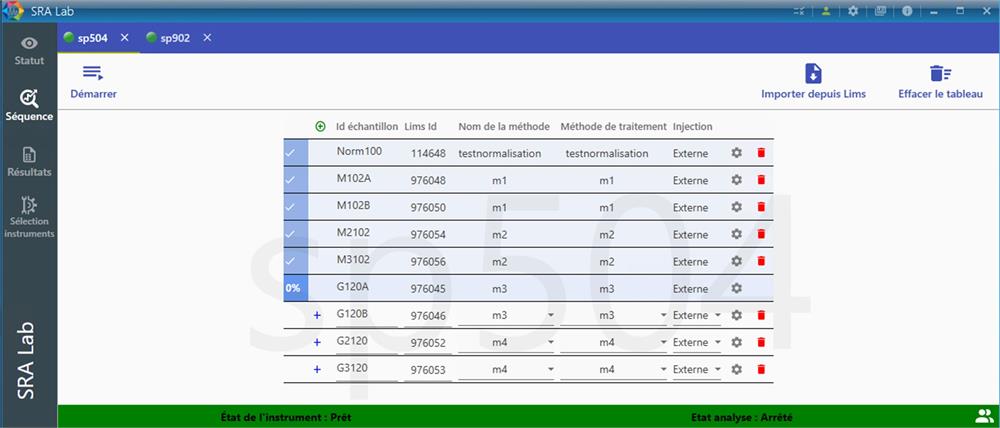
Task: Open Résultats panel from the sidebar
Action: (x=29, y=160)
